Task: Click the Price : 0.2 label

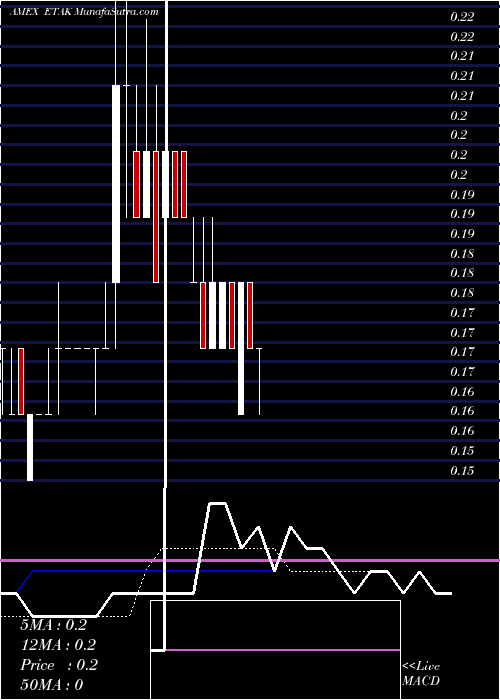Action: [59, 665]
